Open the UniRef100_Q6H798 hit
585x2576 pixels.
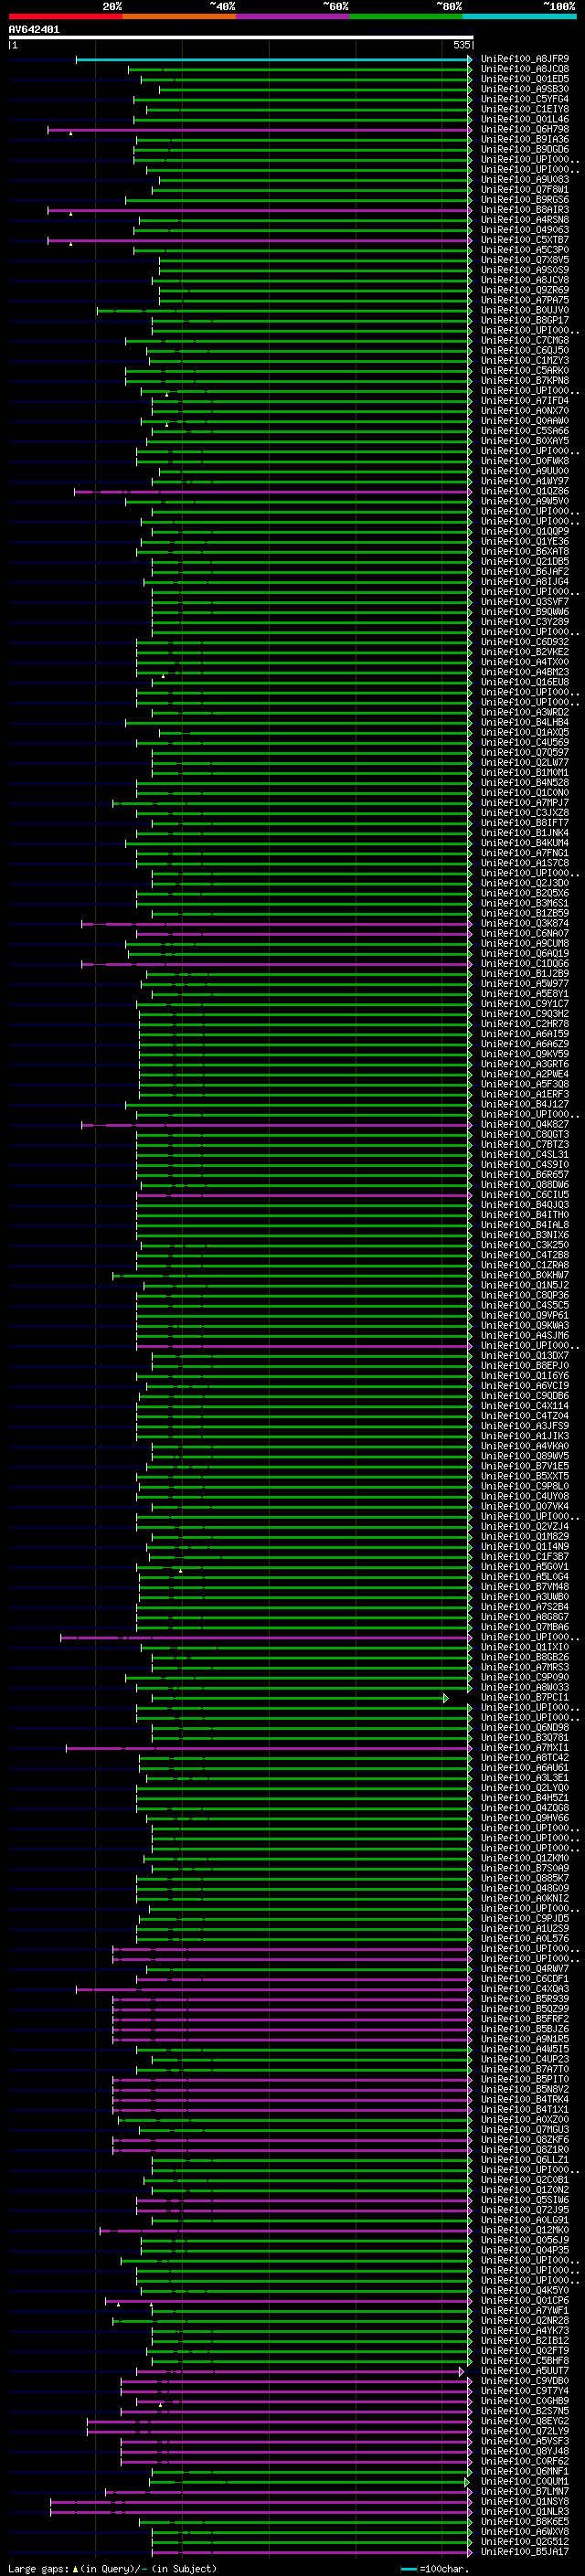pyautogui.click(x=525, y=129)
